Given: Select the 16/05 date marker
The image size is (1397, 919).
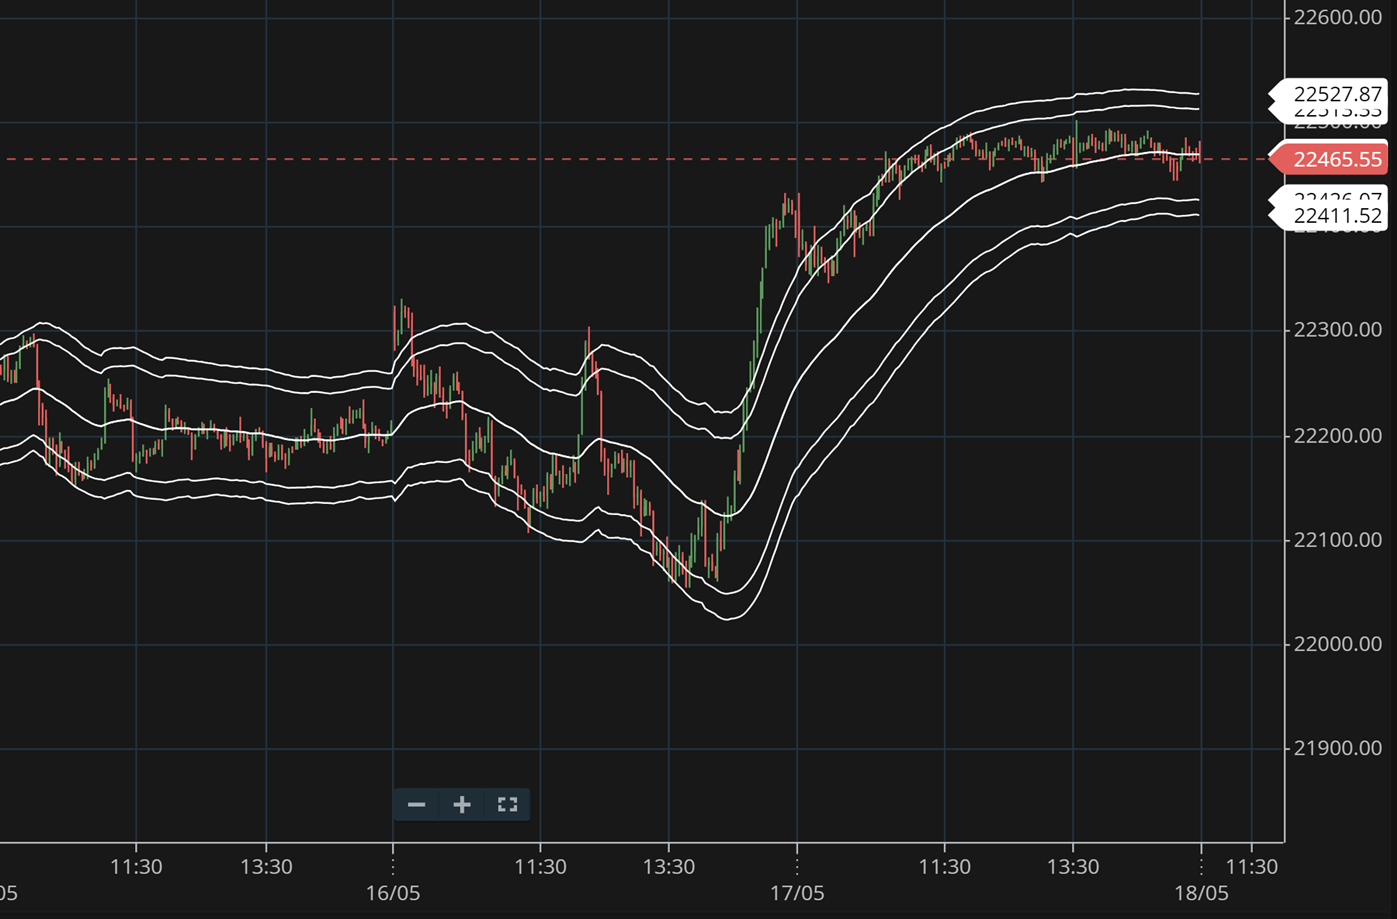Looking at the screenshot, I should pyautogui.click(x=393, y=893).
